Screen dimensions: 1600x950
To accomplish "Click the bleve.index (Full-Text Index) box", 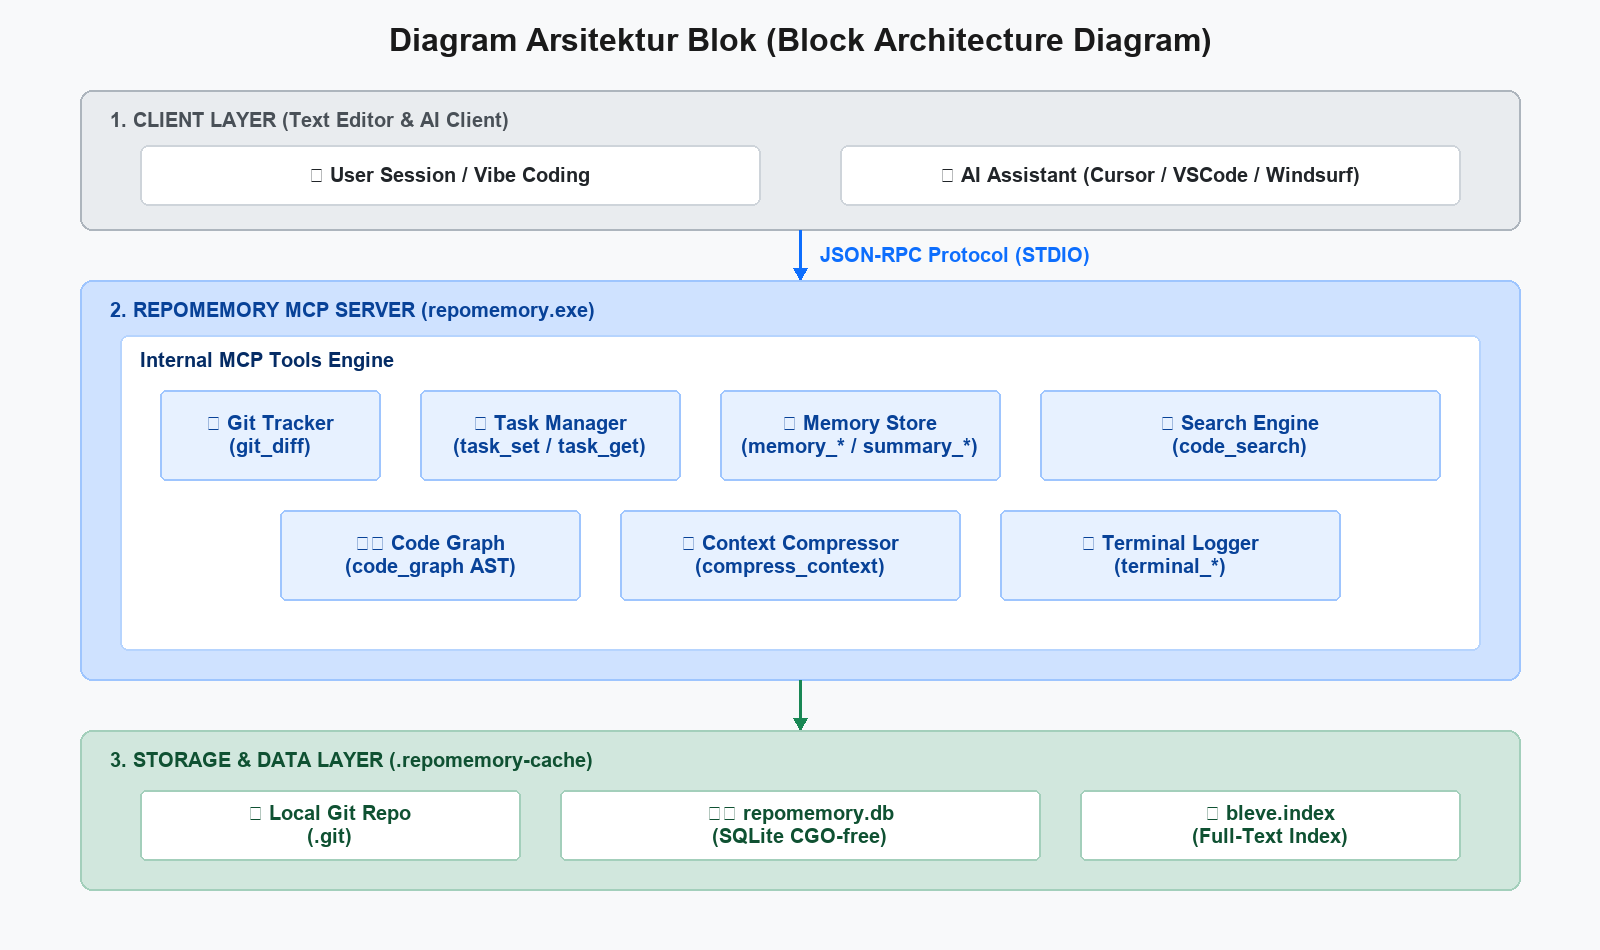I will (x=1270, y=825).
